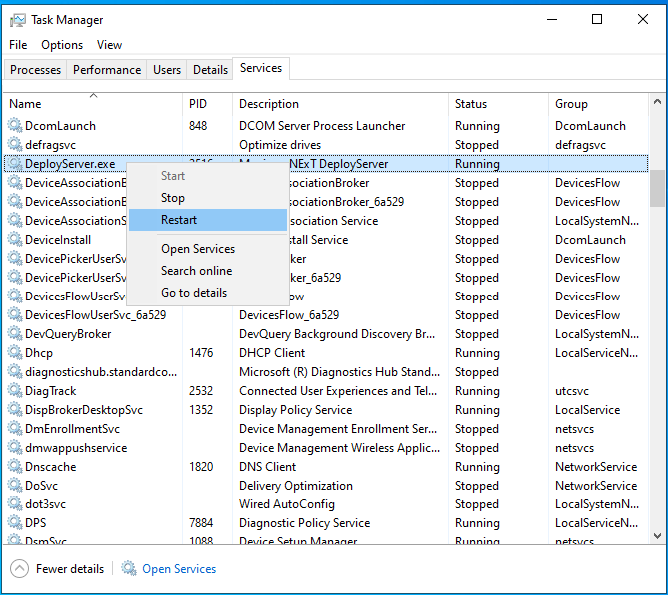Click the gear icon next to defragsvc
The image size is (668, 595).
(x=15, y=144)
